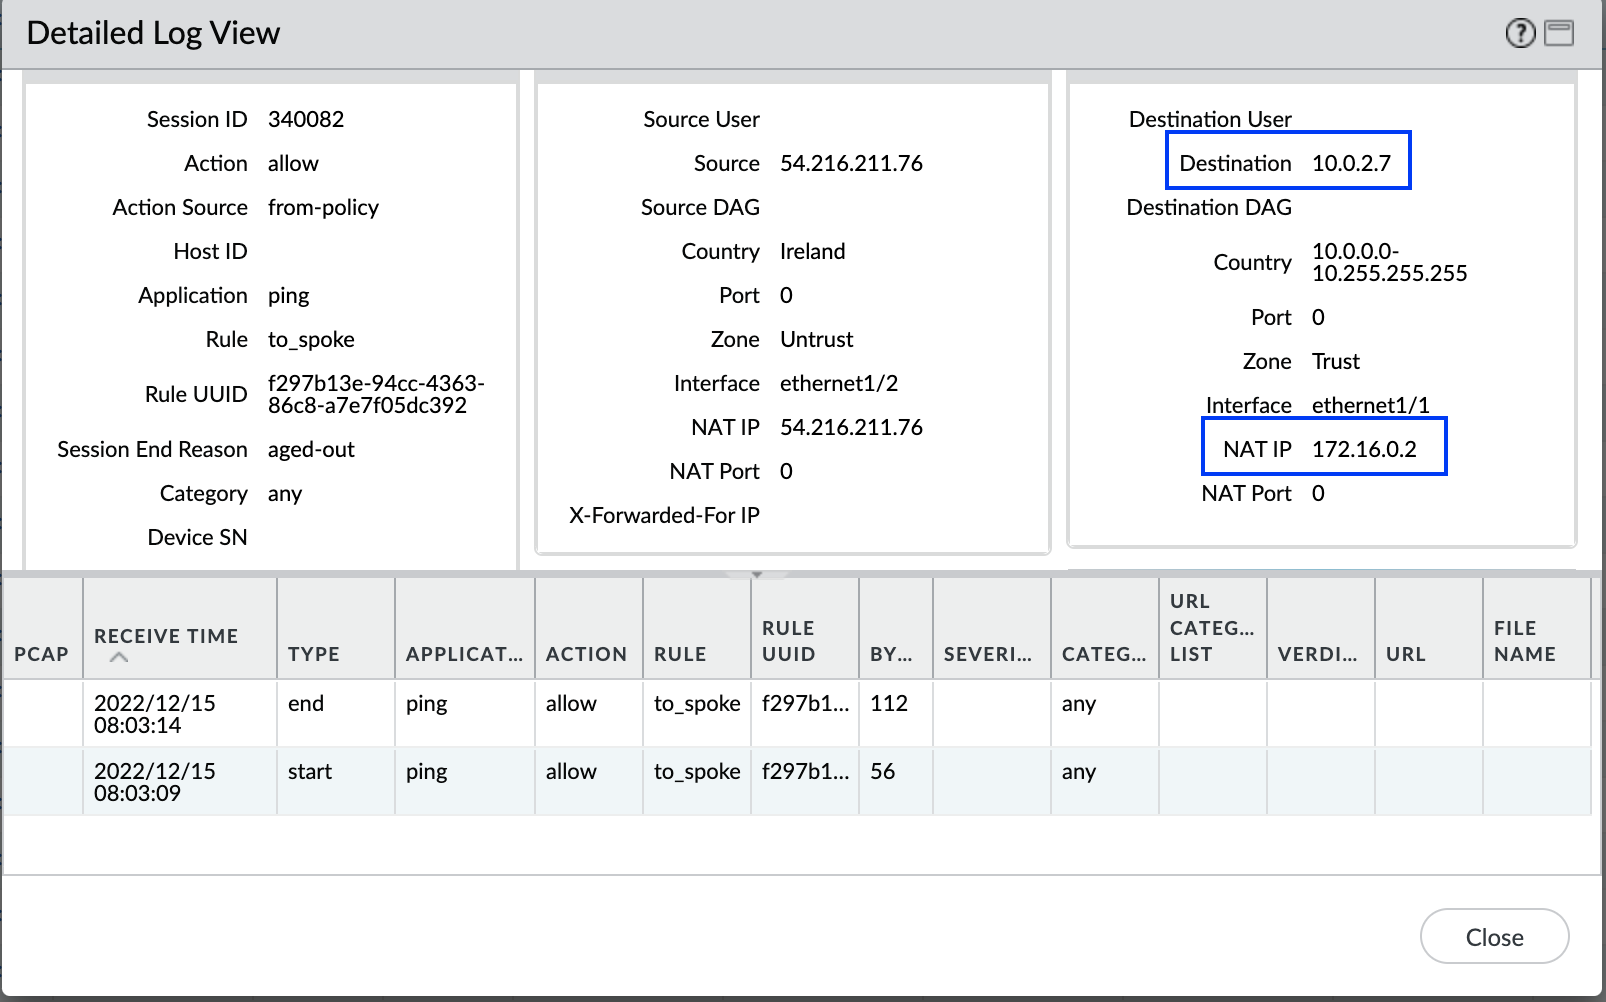Click the highlighted NAT IP 172.16.0.2 value
1606x1002 pixels.
coord(1364,449)
